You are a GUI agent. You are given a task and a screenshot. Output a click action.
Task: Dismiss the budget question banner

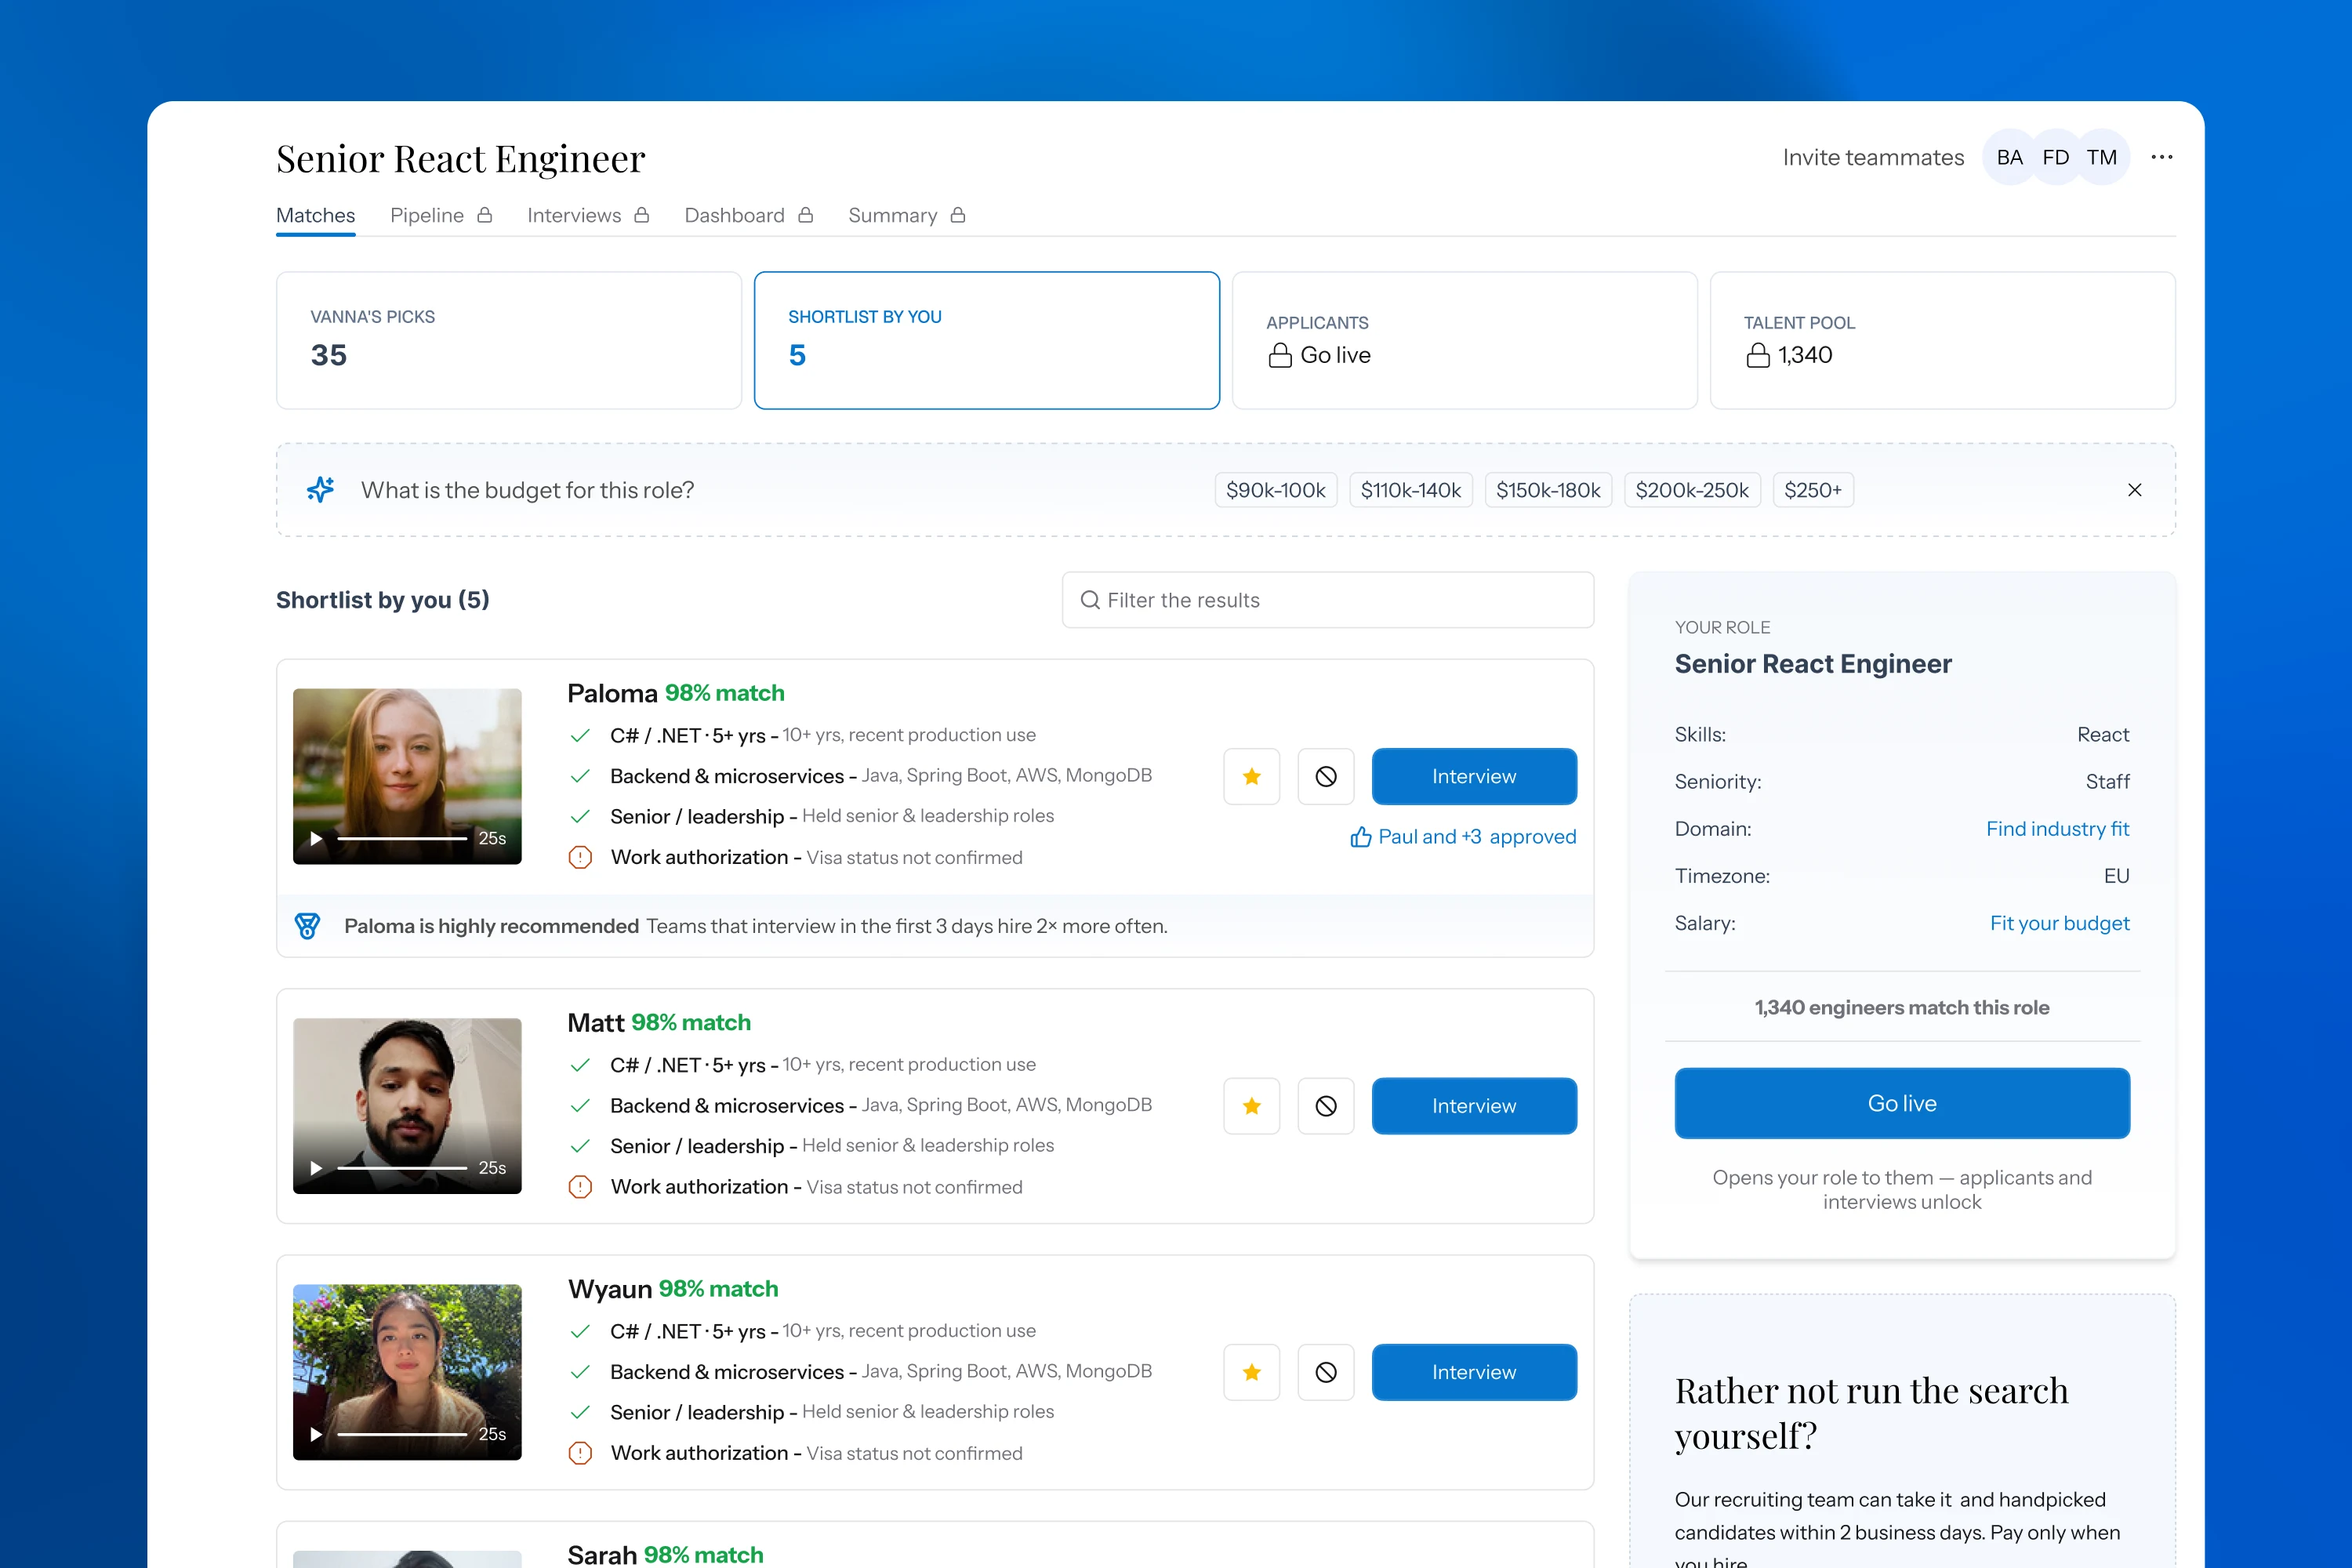point(2135,490)
